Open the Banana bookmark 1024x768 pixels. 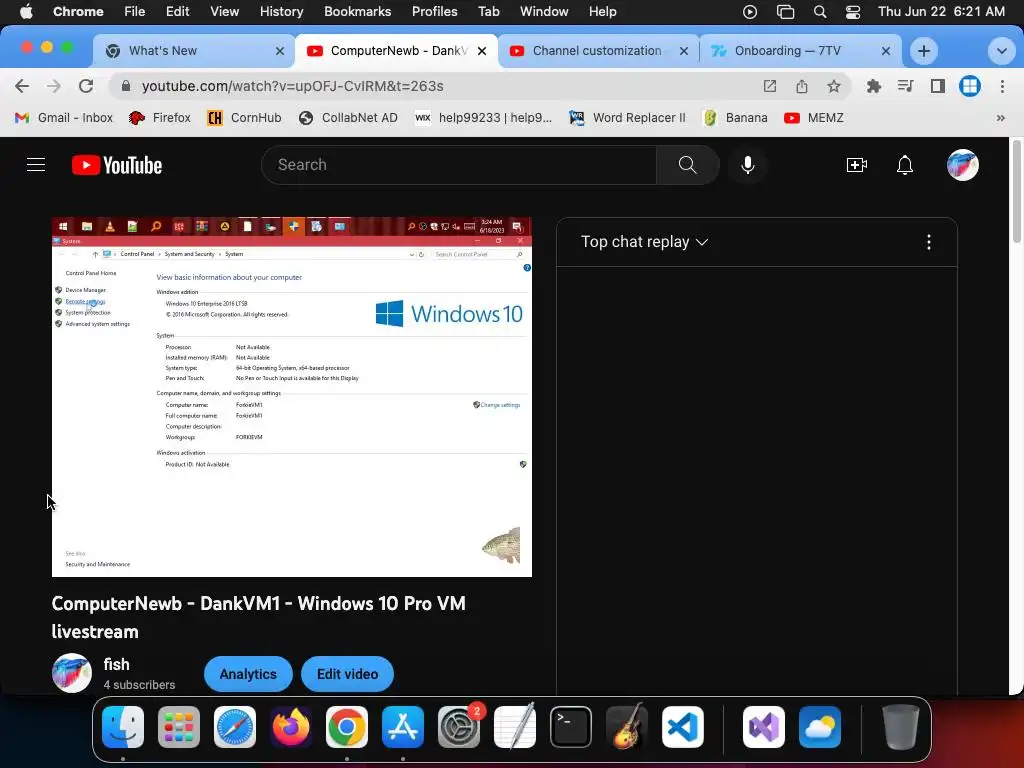[735, 118]
